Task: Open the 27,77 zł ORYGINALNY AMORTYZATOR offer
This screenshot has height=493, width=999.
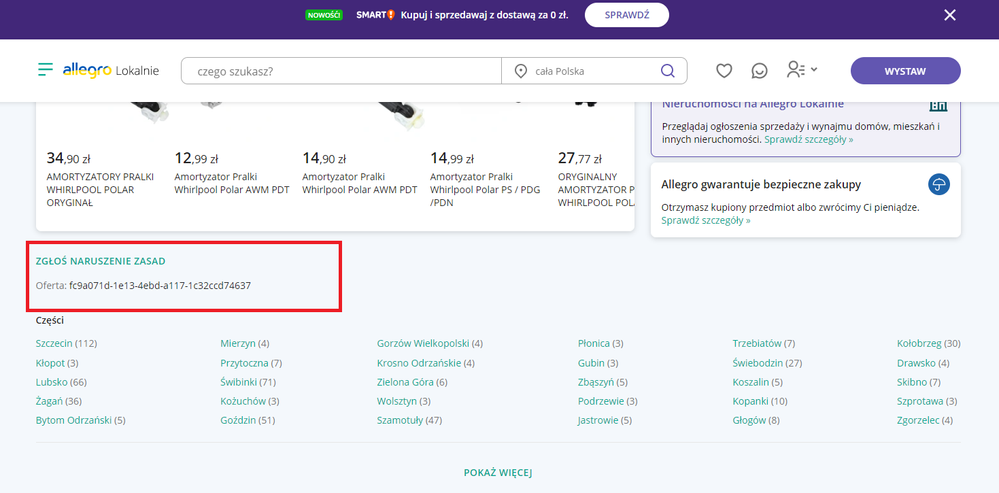Action: (x=596, y=179)
